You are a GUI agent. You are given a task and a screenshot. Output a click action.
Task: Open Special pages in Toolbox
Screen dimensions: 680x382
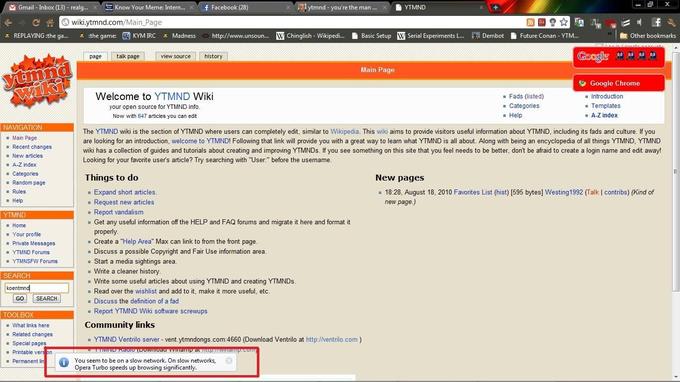[x=29, y=343]
